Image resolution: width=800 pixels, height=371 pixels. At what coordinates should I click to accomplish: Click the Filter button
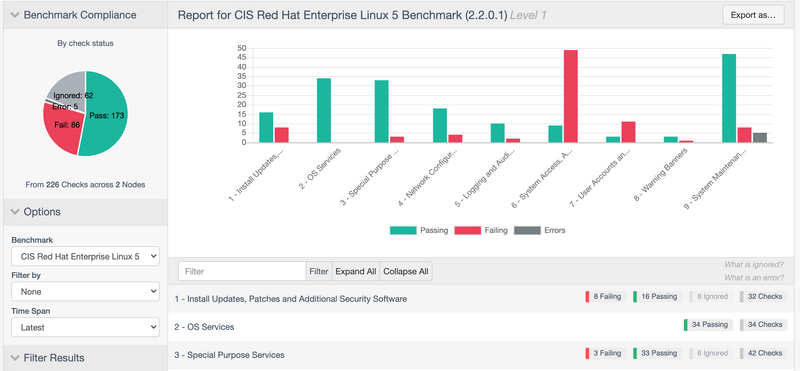tap(319, 271)
